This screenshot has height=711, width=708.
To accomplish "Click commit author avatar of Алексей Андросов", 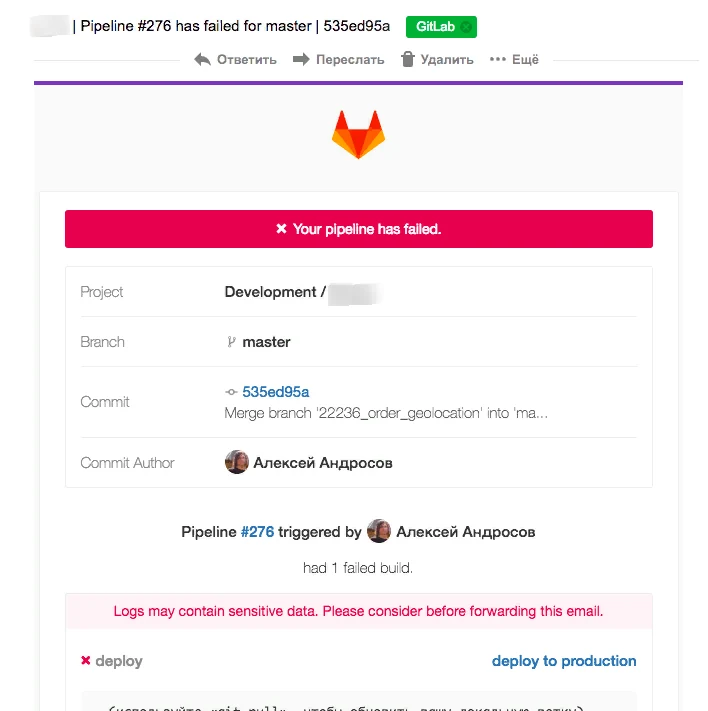I will pos(237,462).
